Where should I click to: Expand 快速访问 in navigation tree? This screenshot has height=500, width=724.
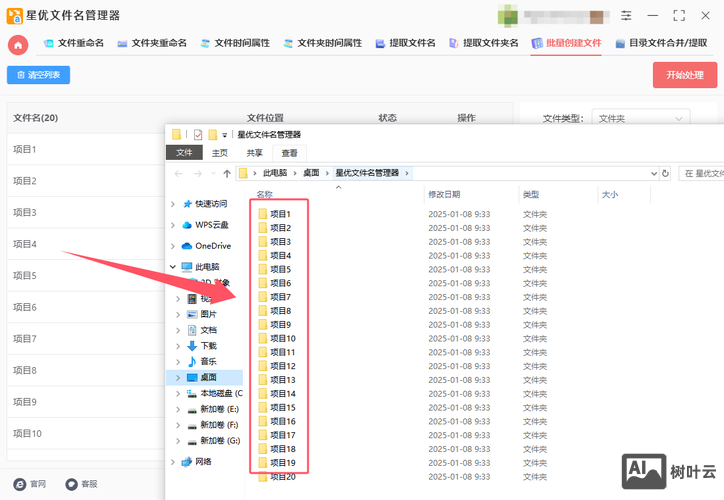[173, 204]
